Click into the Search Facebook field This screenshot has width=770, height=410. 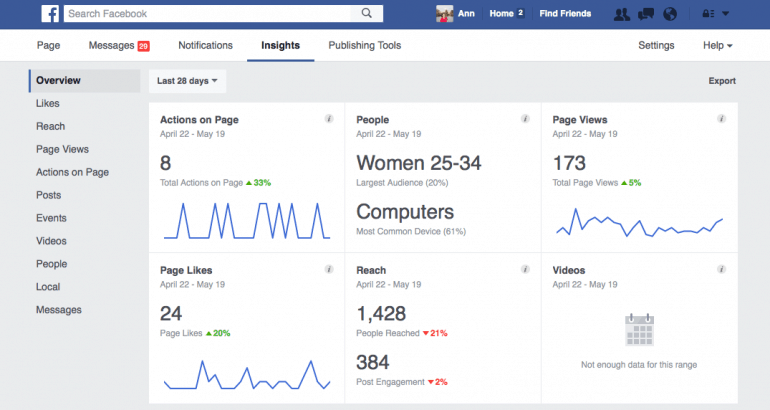click(x=207, y=13)
